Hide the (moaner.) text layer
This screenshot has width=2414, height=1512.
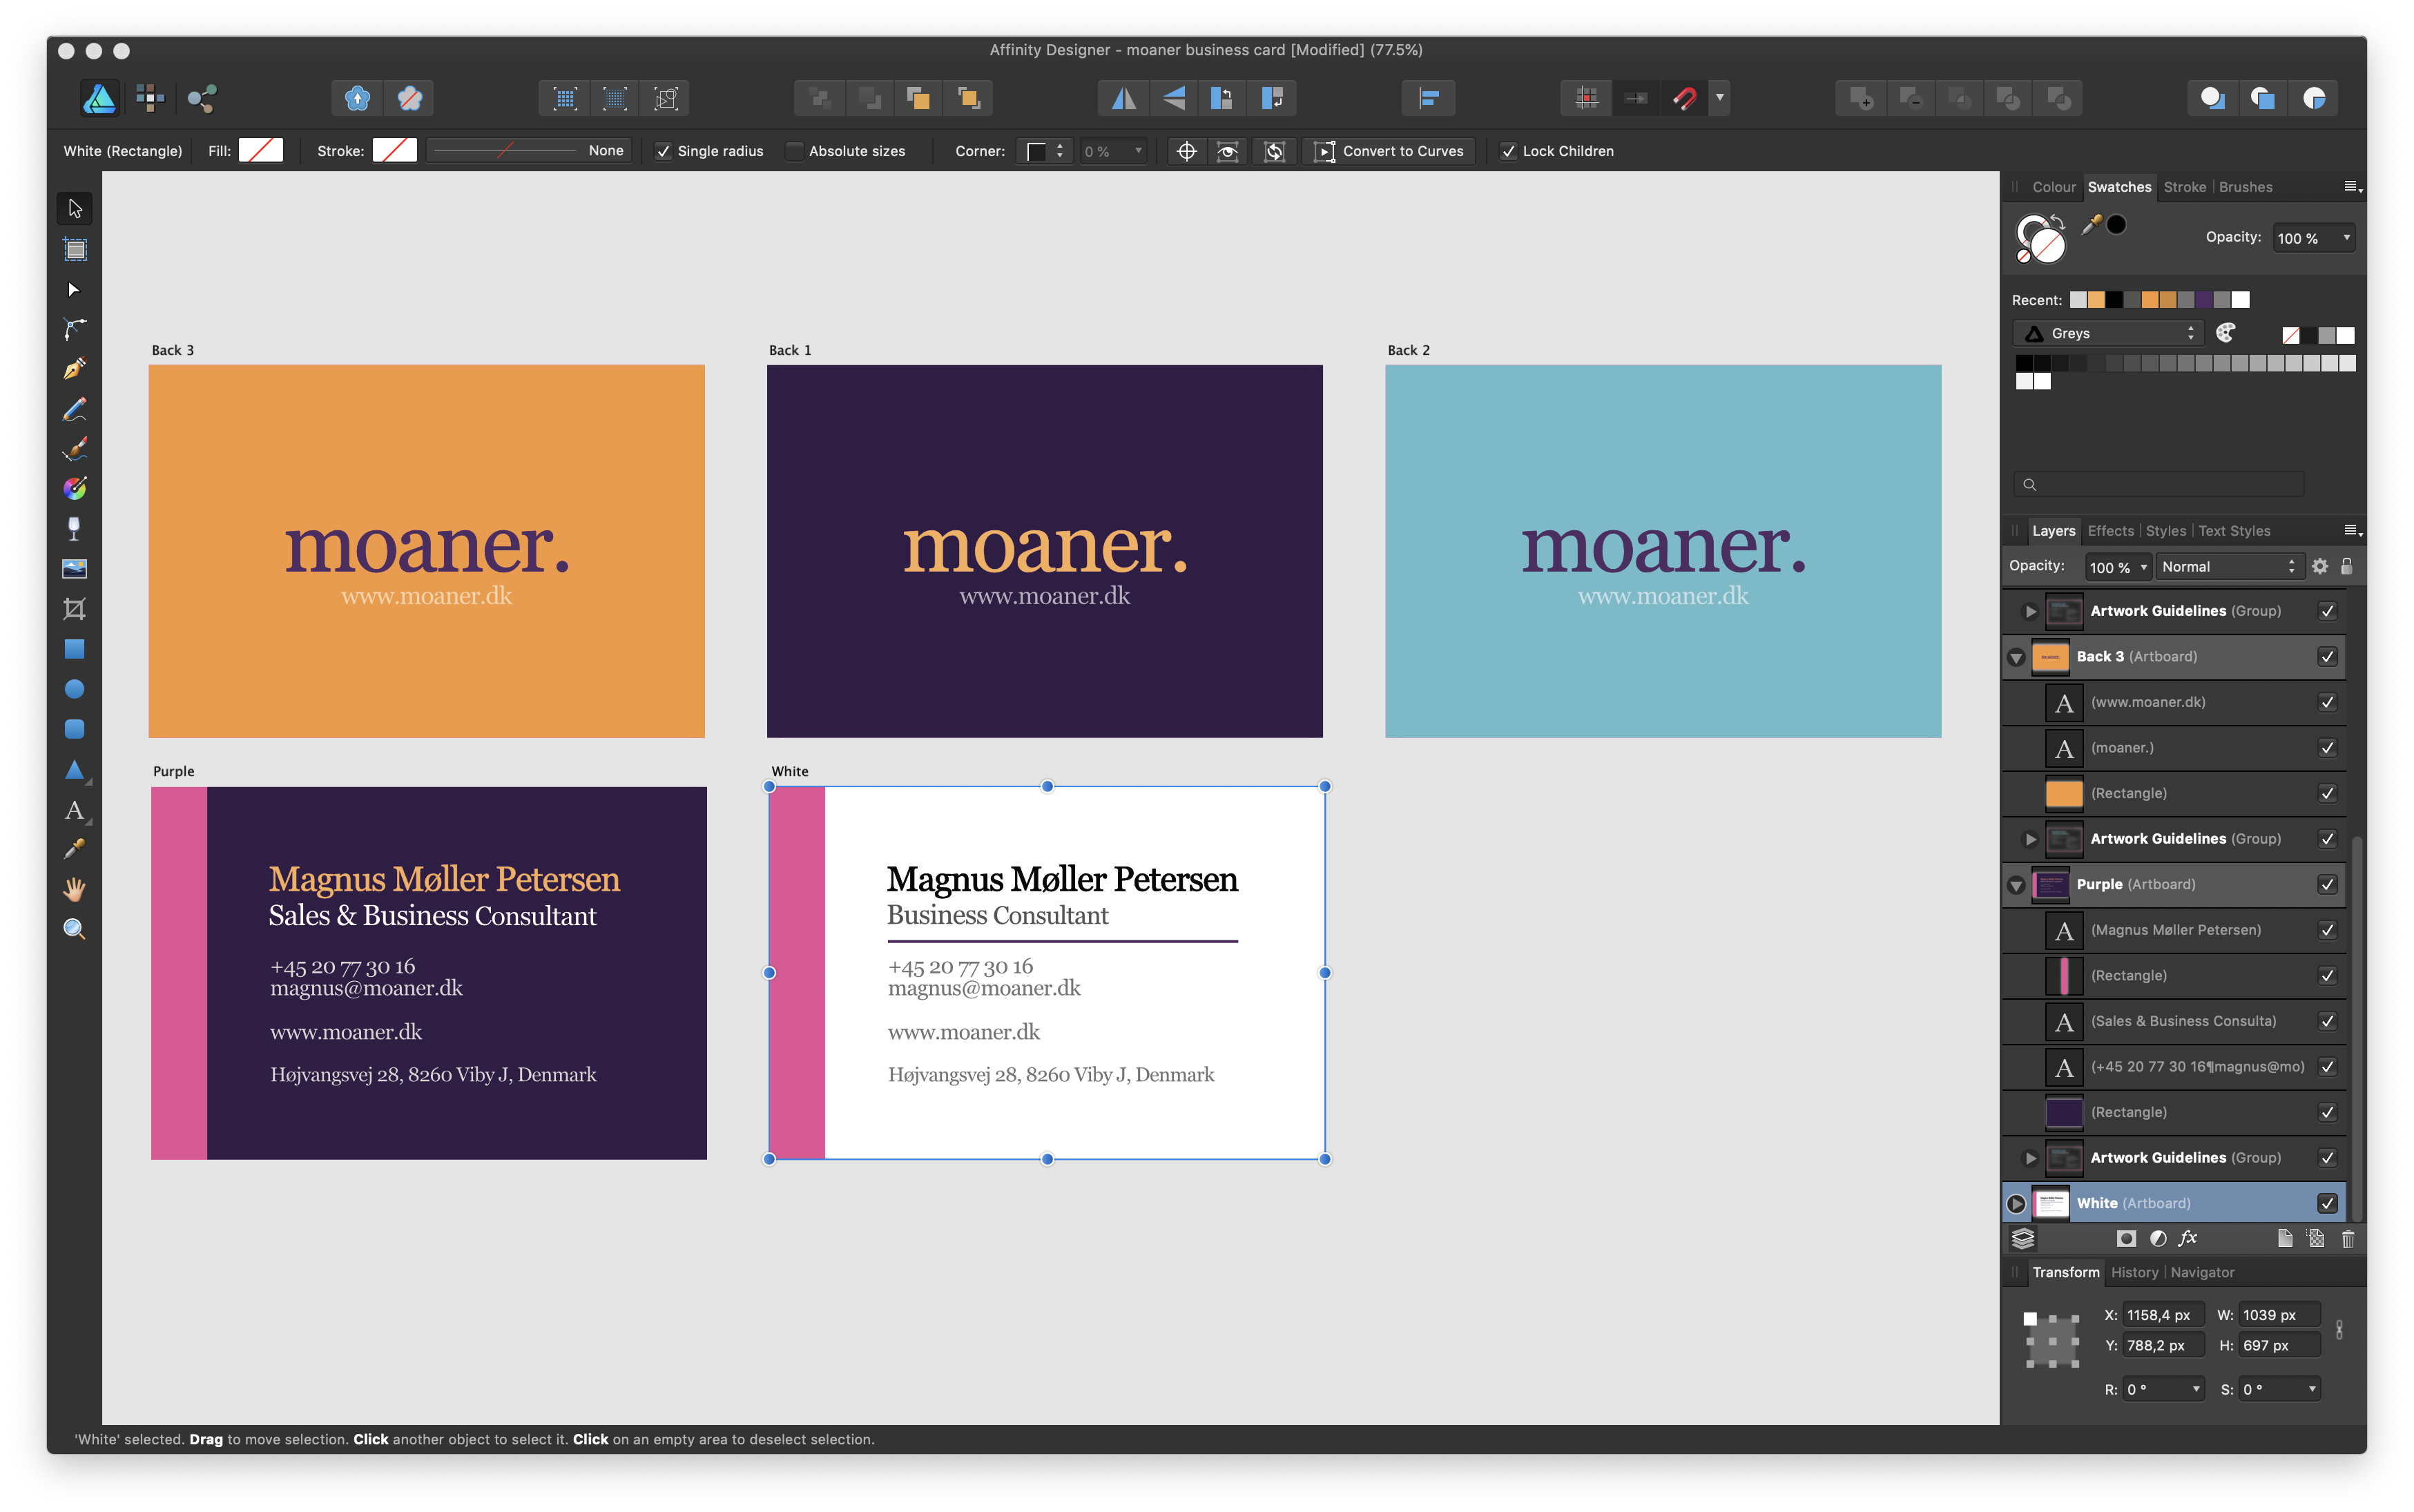coord(2327,748)
